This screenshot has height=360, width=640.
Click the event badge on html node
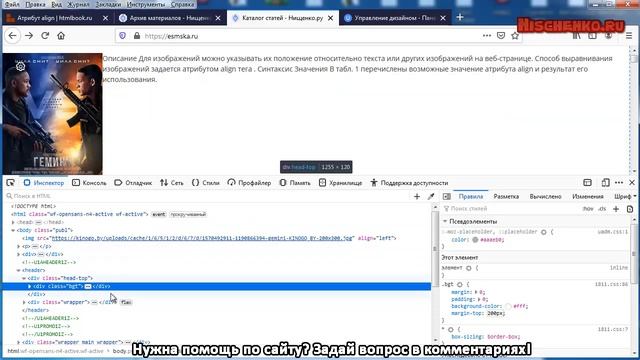(x=158, y=214)
